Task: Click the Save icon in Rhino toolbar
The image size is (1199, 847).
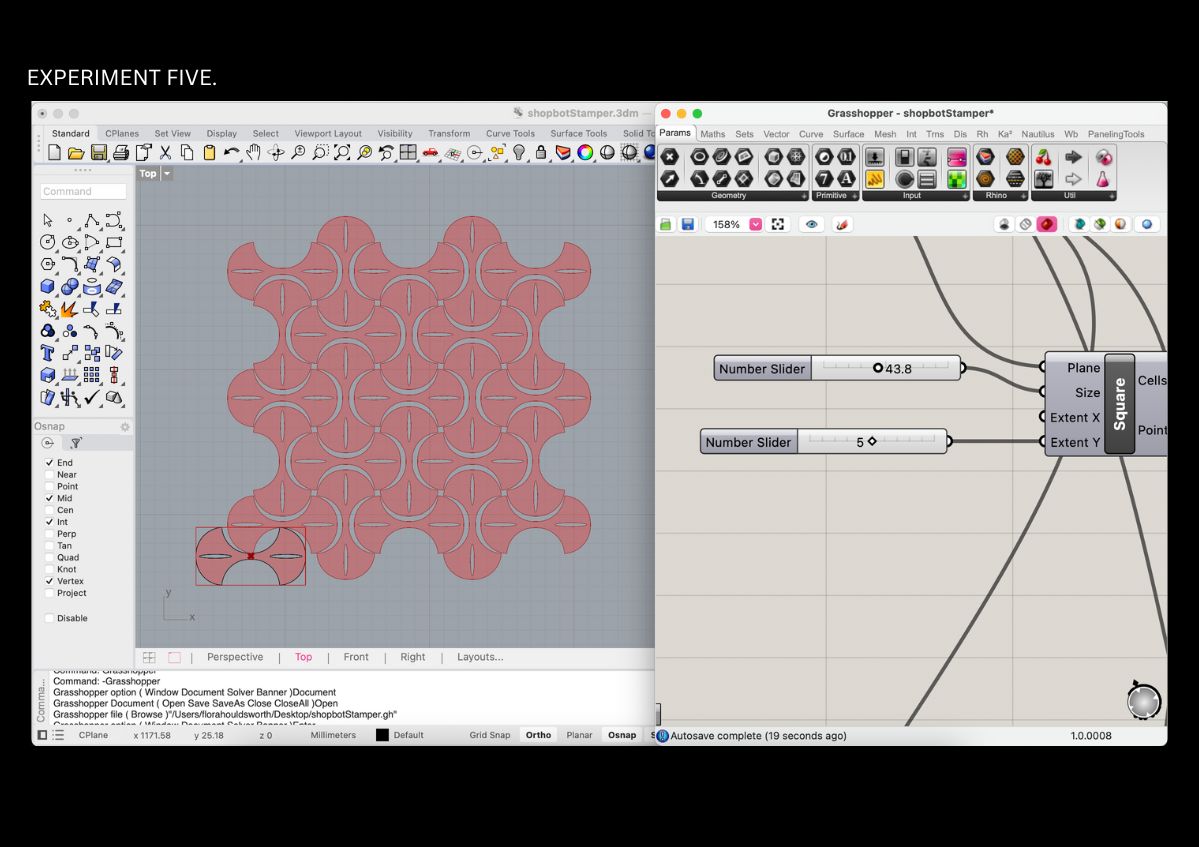Action: click(x=98, y=153)
